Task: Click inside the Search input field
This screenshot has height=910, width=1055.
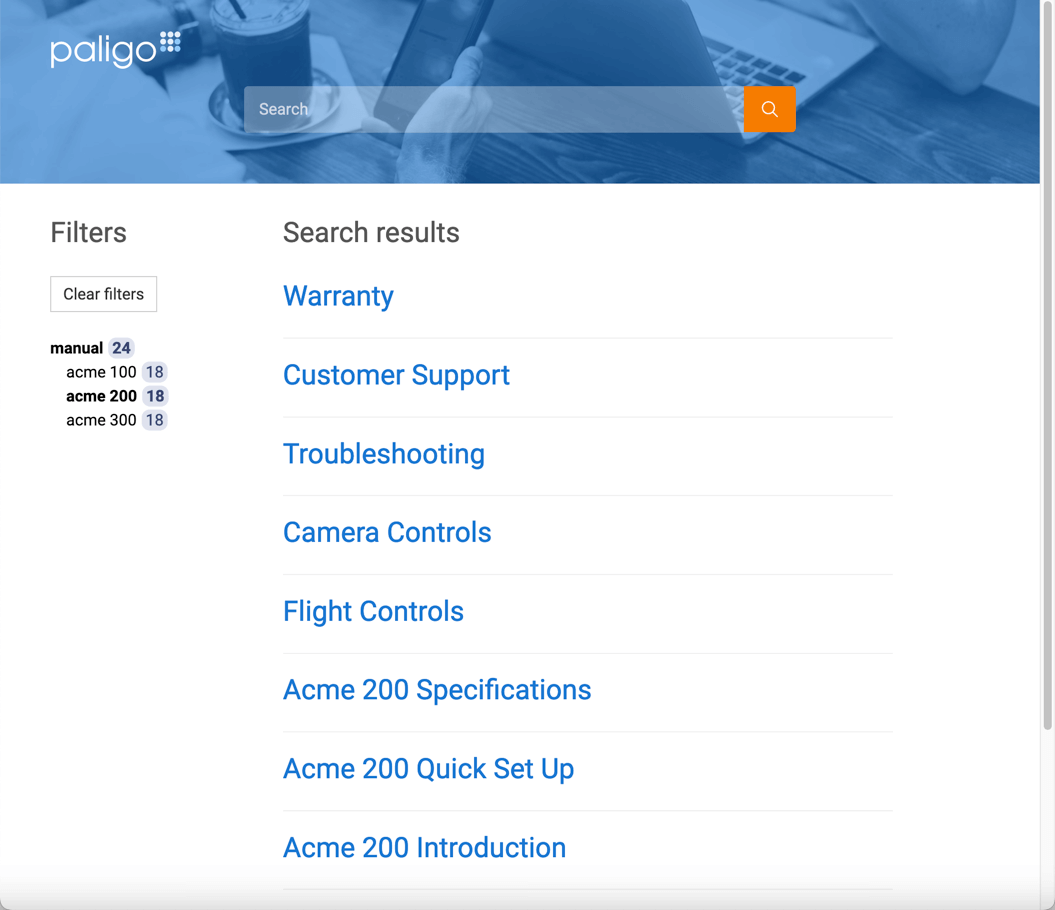Action: [x=490, y=109]
